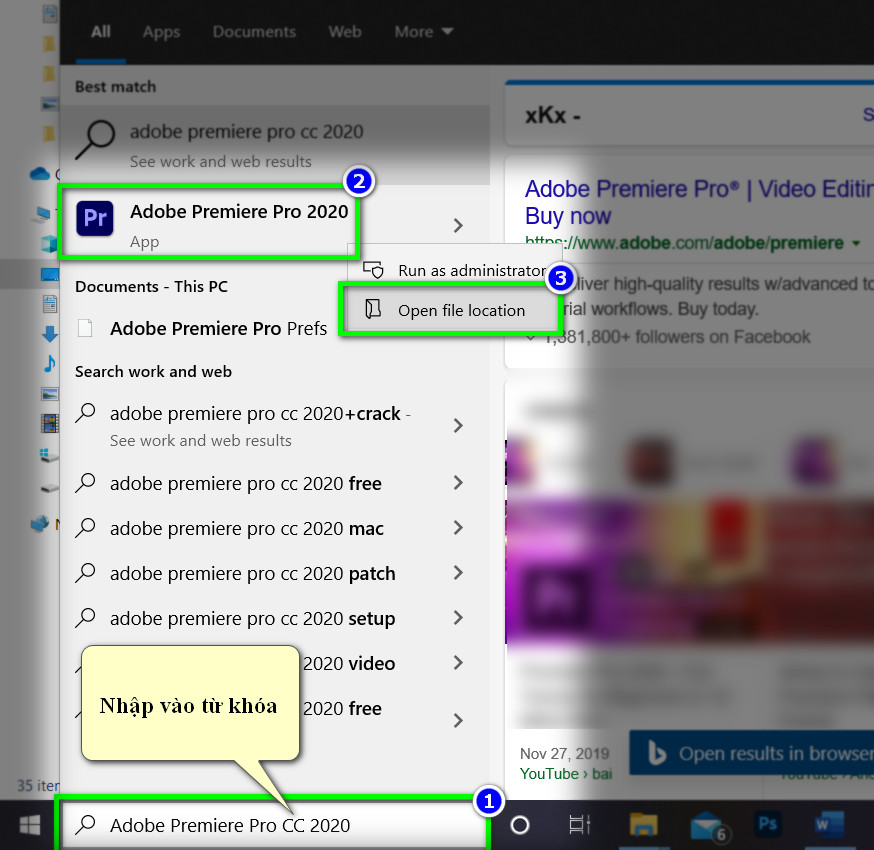Click the taskbar search input box
Viewport: 874px width, 850px height.
tap(273, 825)
